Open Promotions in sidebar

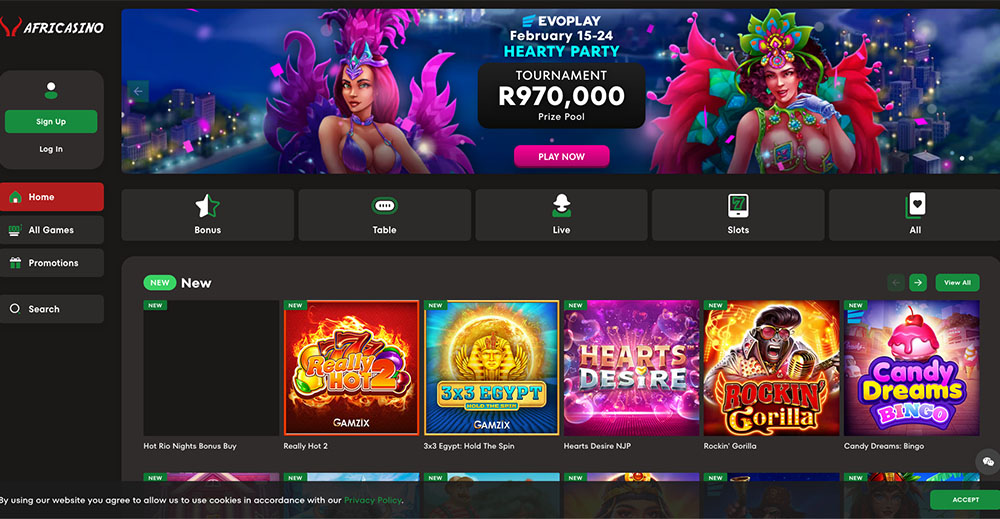pos(52,263)
